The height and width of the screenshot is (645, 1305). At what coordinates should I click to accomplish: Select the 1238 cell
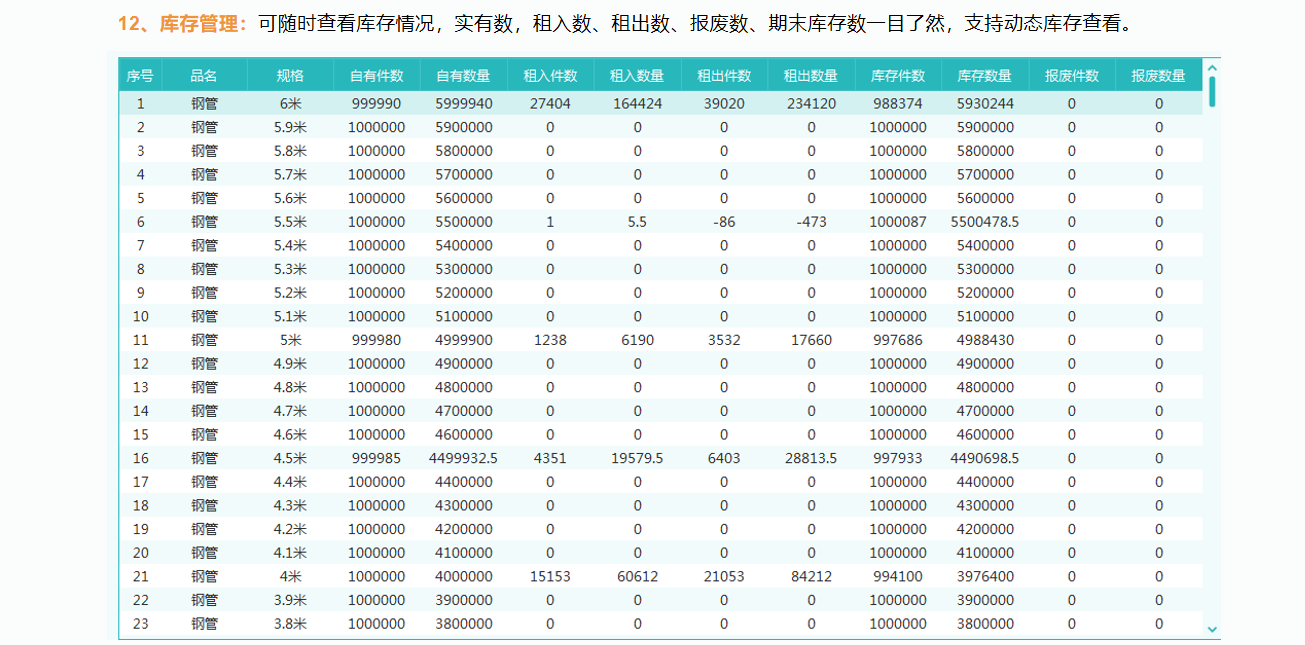[550, 340]
